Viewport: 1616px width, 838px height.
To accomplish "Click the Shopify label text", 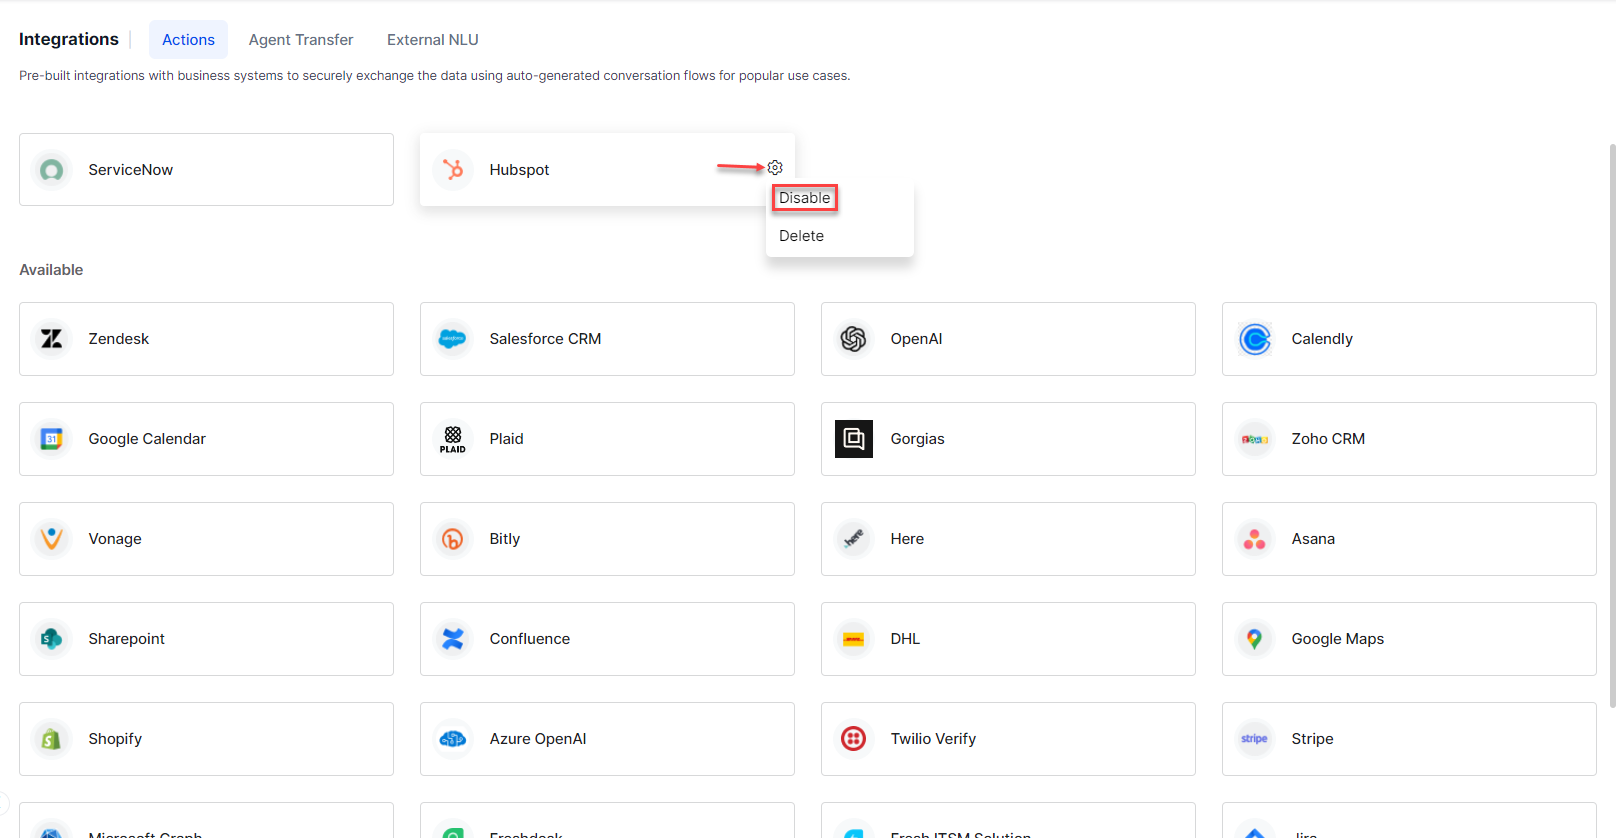I will click(x=115, y=739).
